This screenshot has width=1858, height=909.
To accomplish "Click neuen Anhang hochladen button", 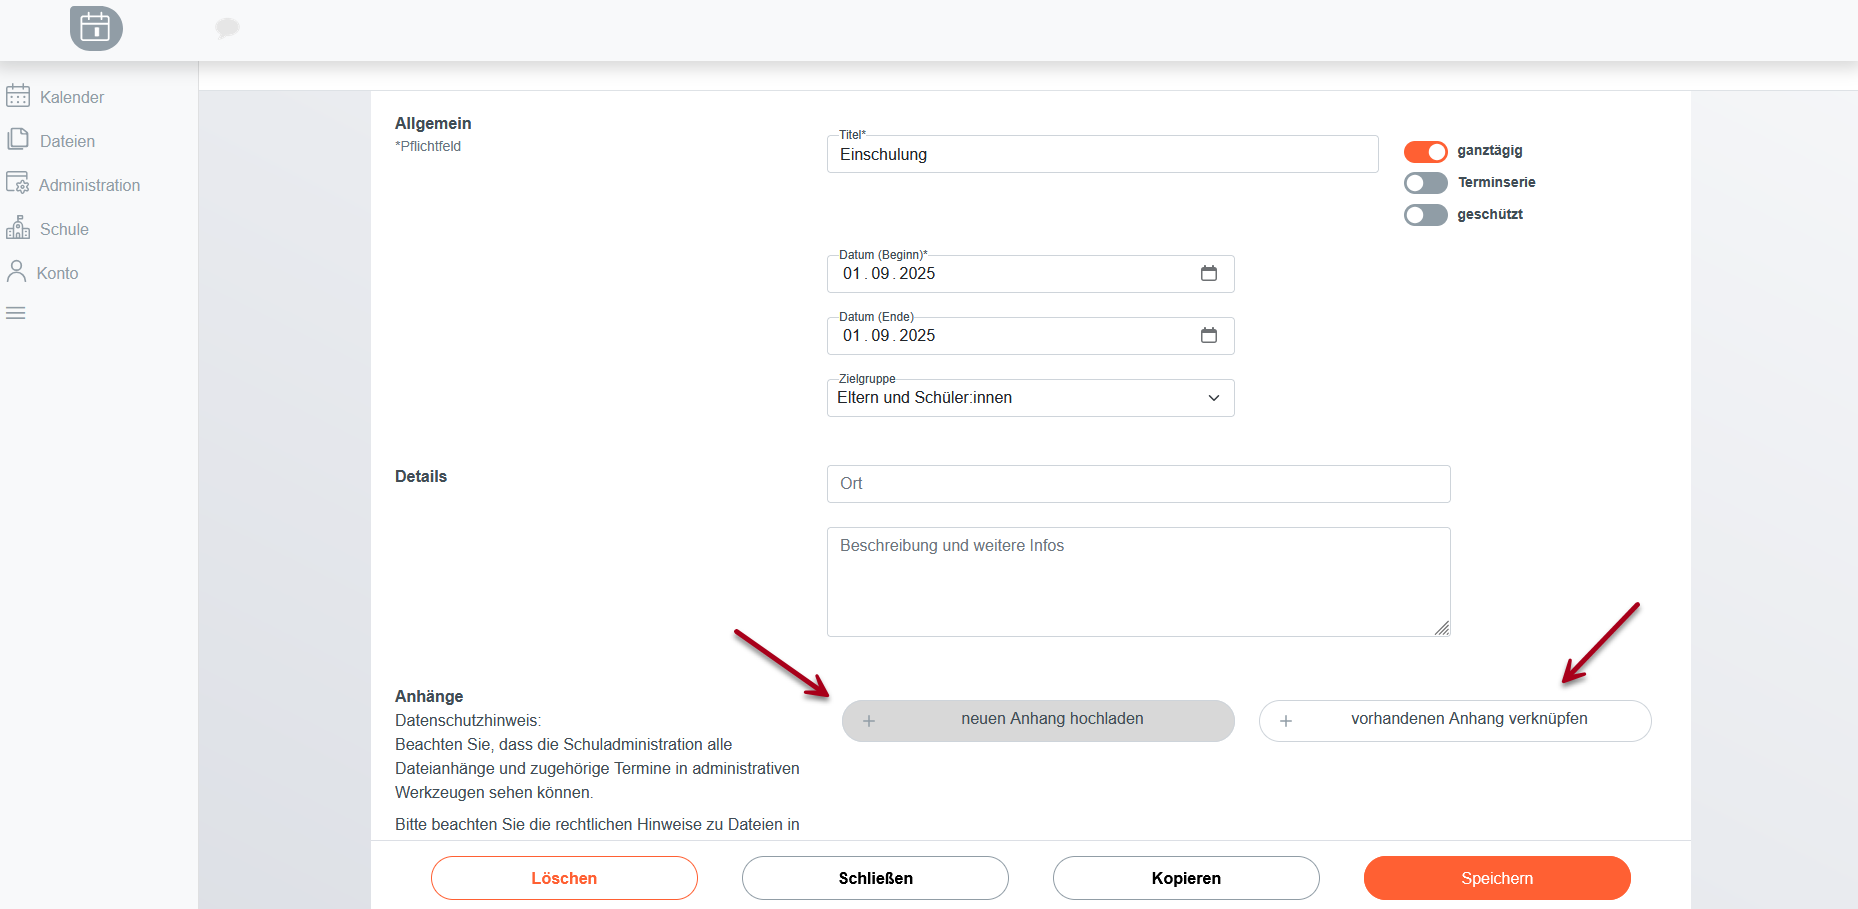I will [x=1038, y=720].
